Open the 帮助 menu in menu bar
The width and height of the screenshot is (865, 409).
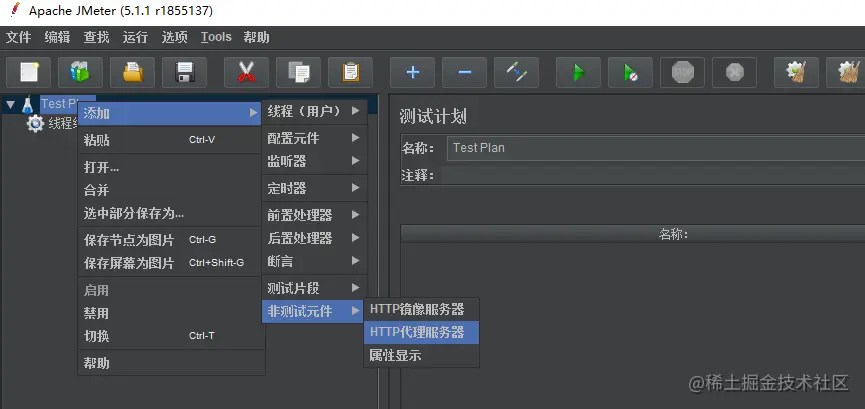pos(257,38)
